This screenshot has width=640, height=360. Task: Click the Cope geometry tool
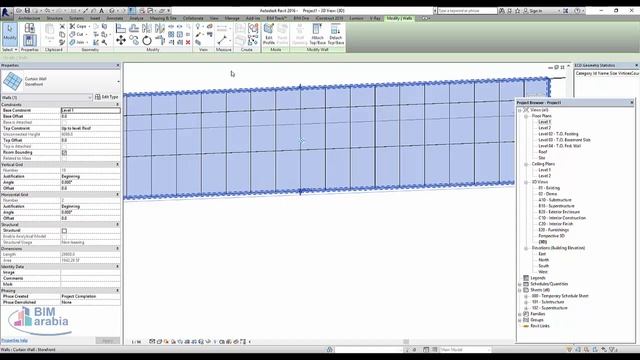coord(79,26)
